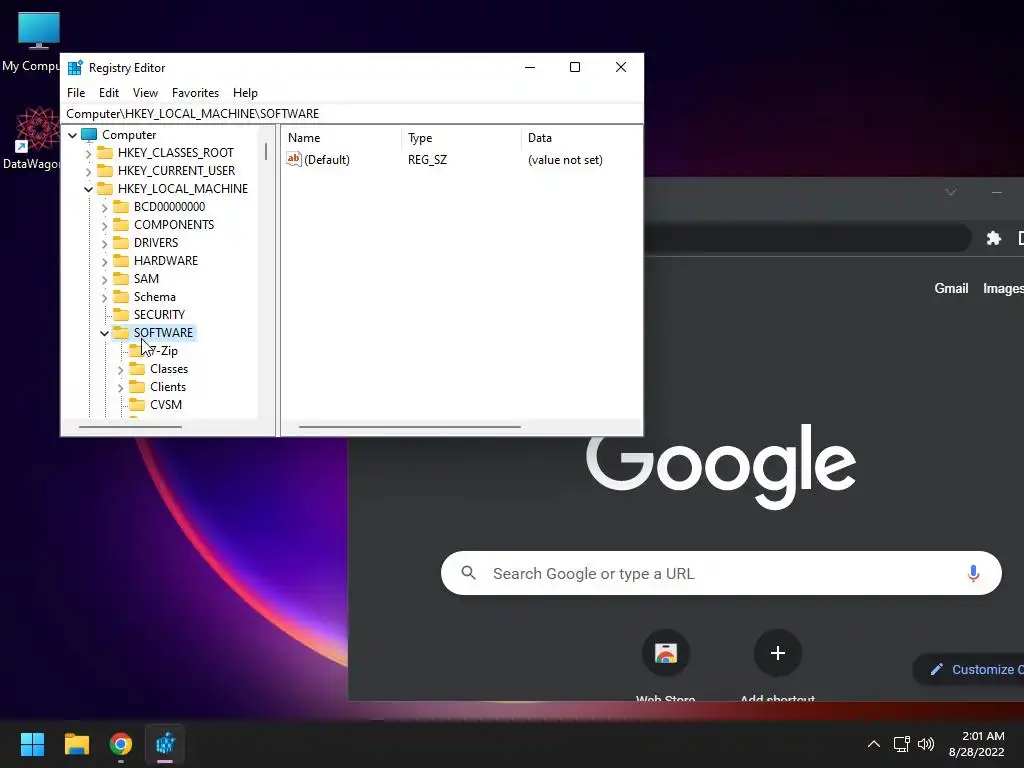Open the Favorites menu
Image resolution: width=1024 pixels, height=768 pixels.
(195, 93)
